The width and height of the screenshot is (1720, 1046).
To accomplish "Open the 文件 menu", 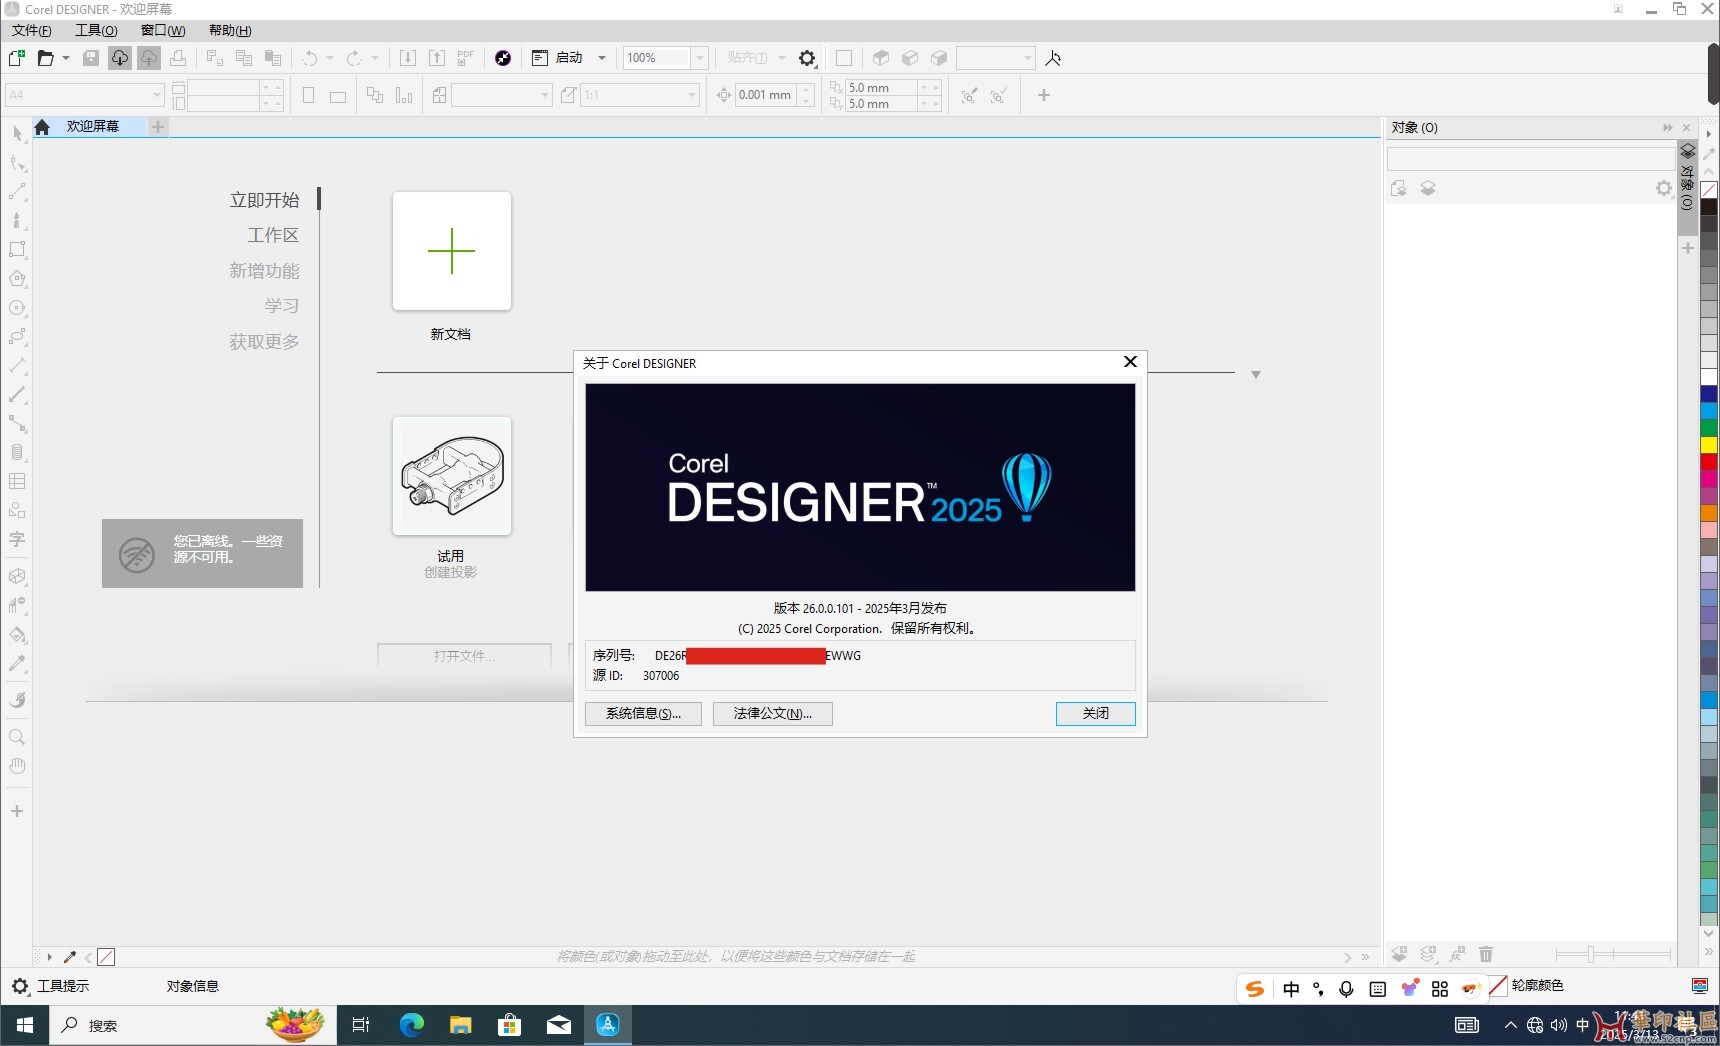I will 32,30.
